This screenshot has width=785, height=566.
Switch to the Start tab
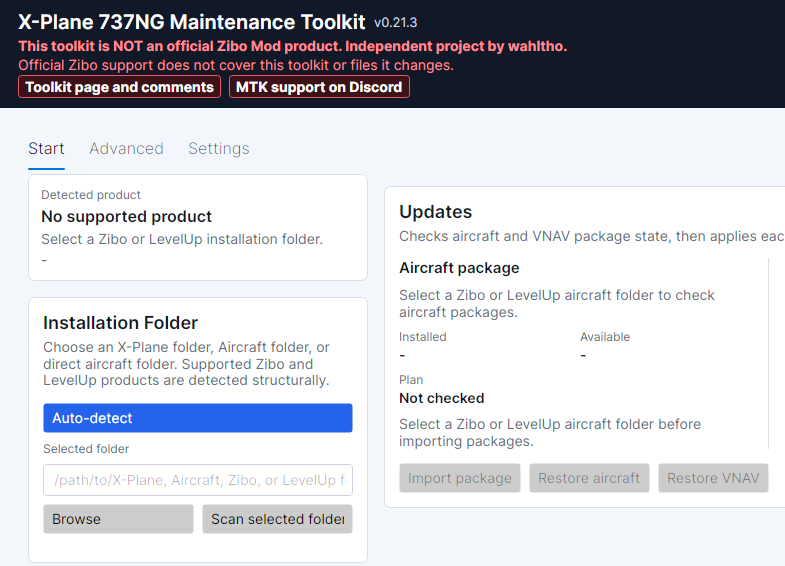46,149
